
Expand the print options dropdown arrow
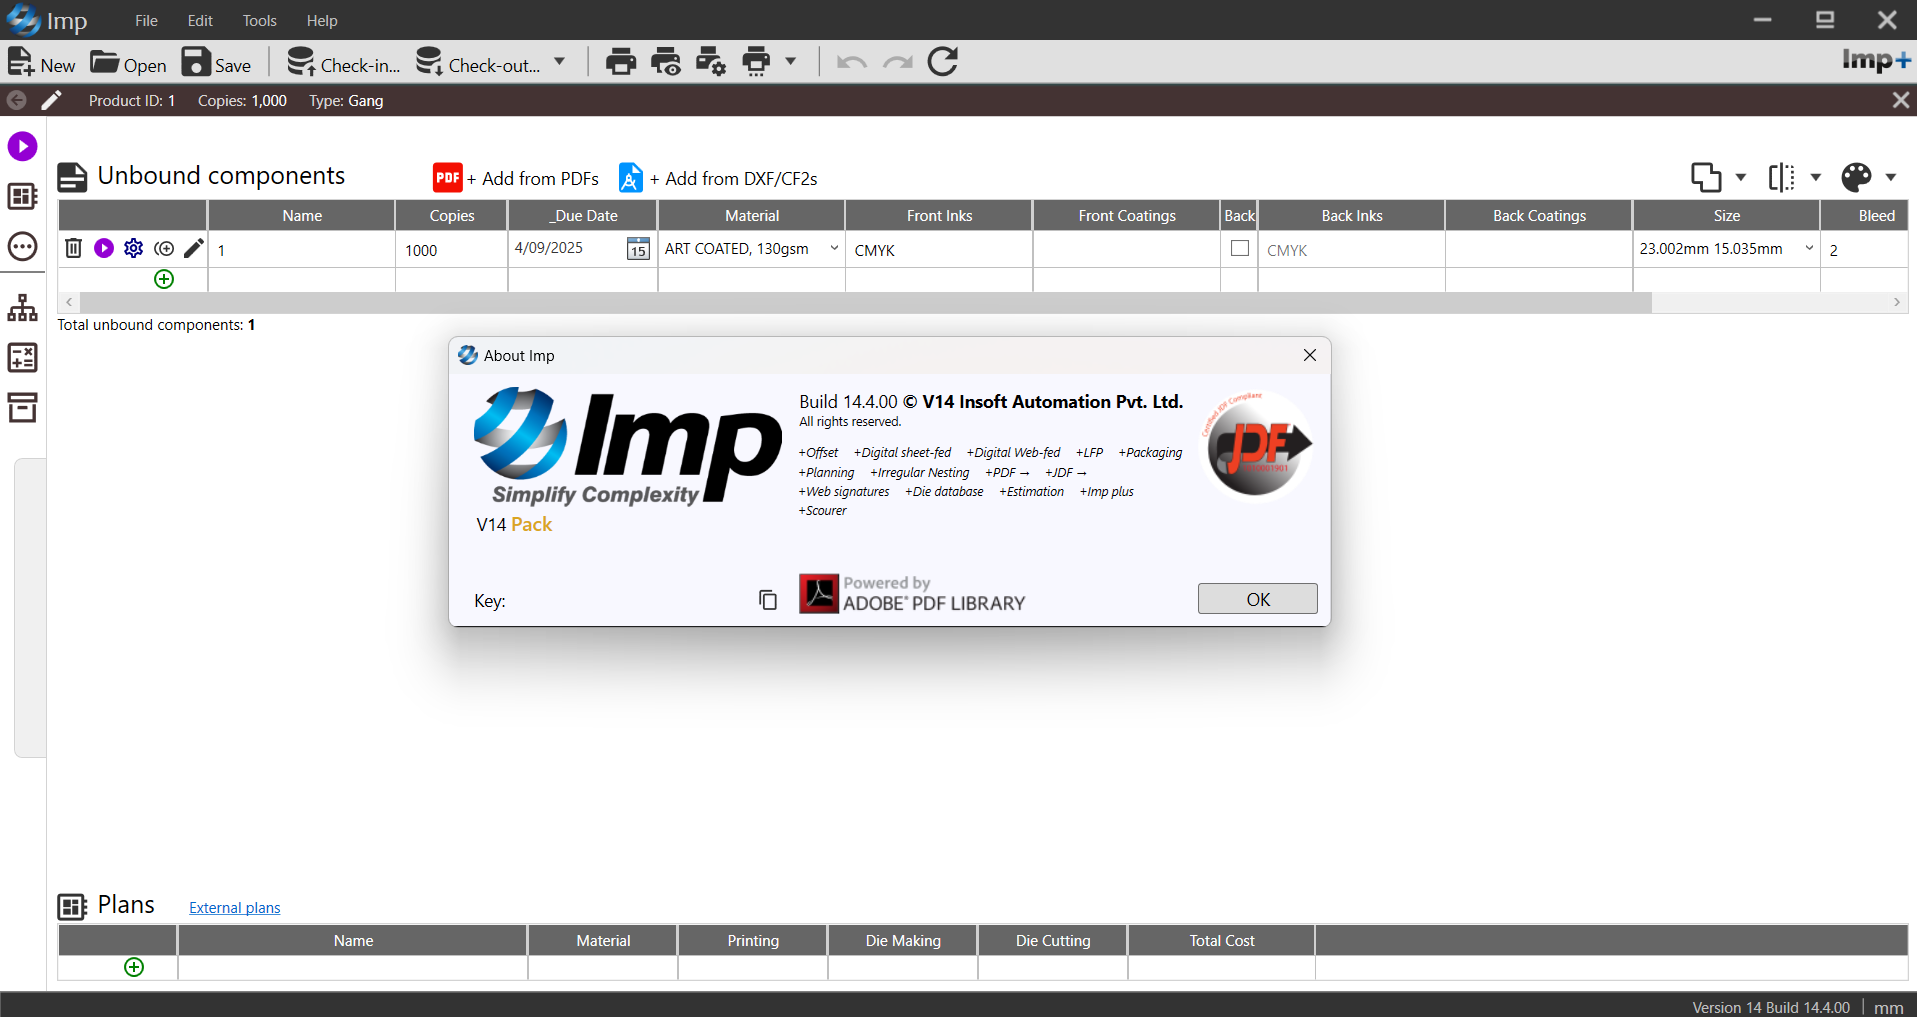(x=791, y=62)
